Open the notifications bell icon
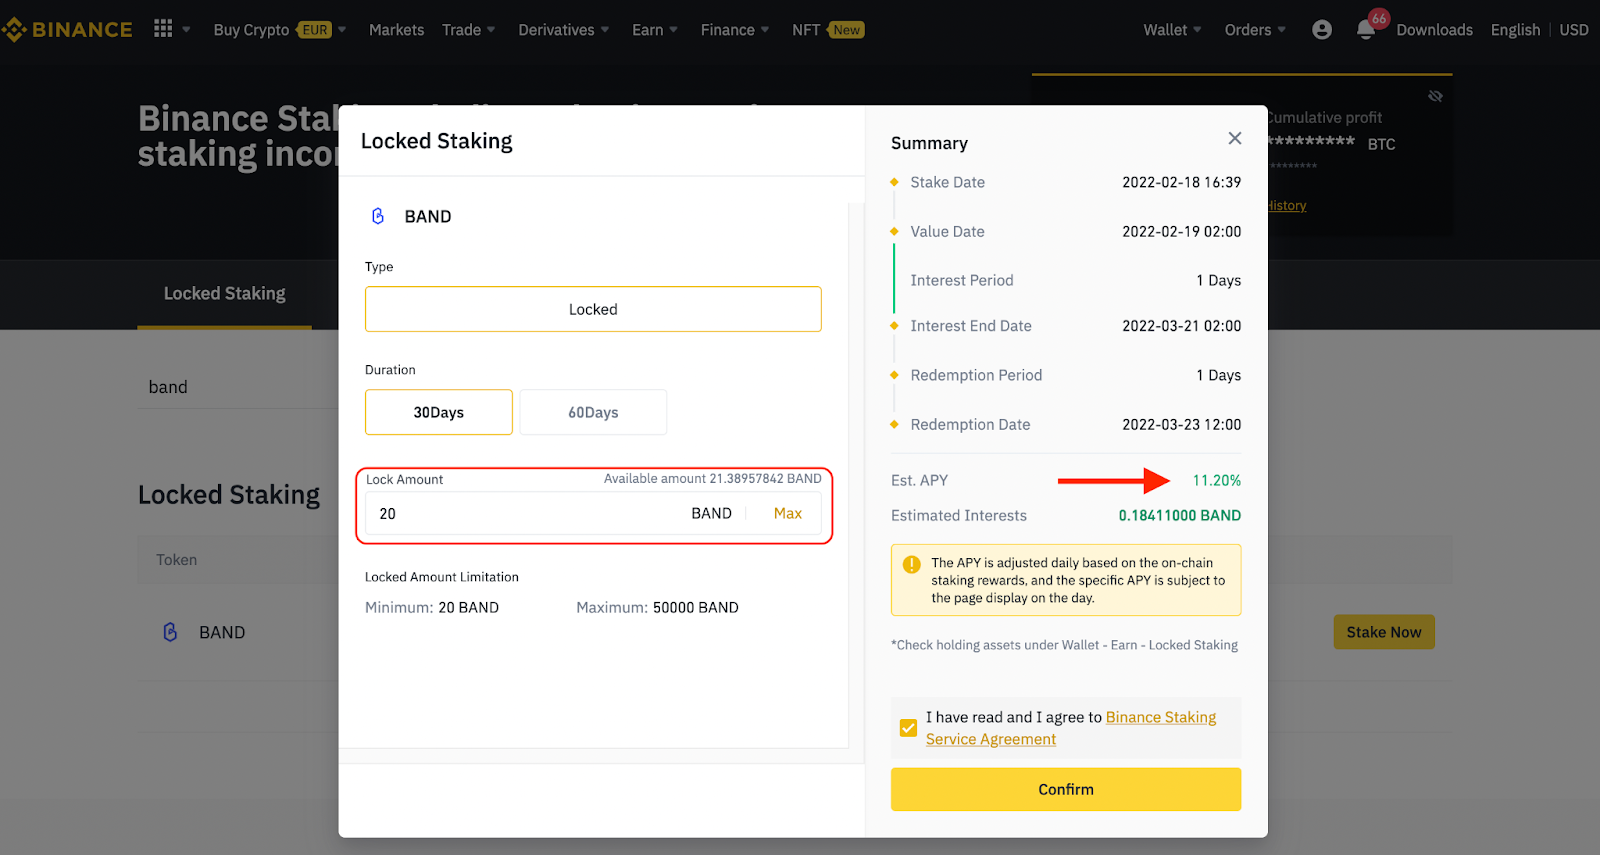Viewport: 1600px width, 855px height. click(x=1365, y=30)
